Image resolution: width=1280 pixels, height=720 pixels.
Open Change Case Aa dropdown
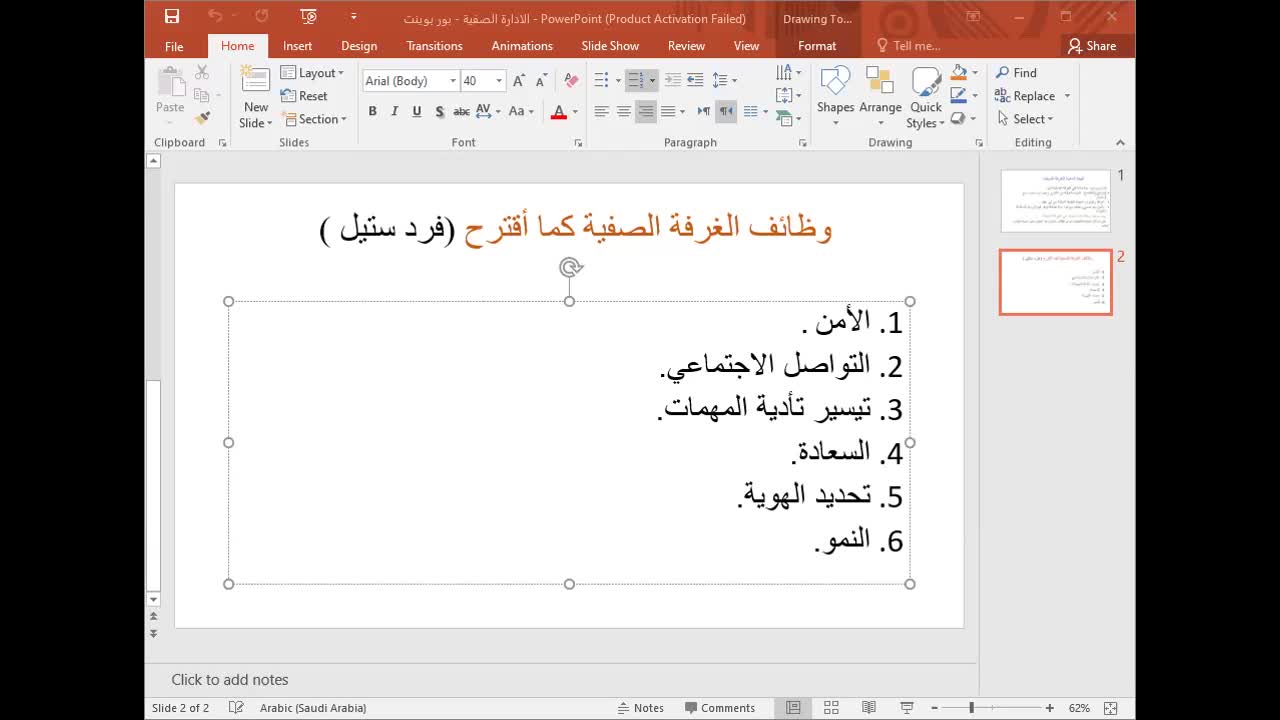coord(521,111)
